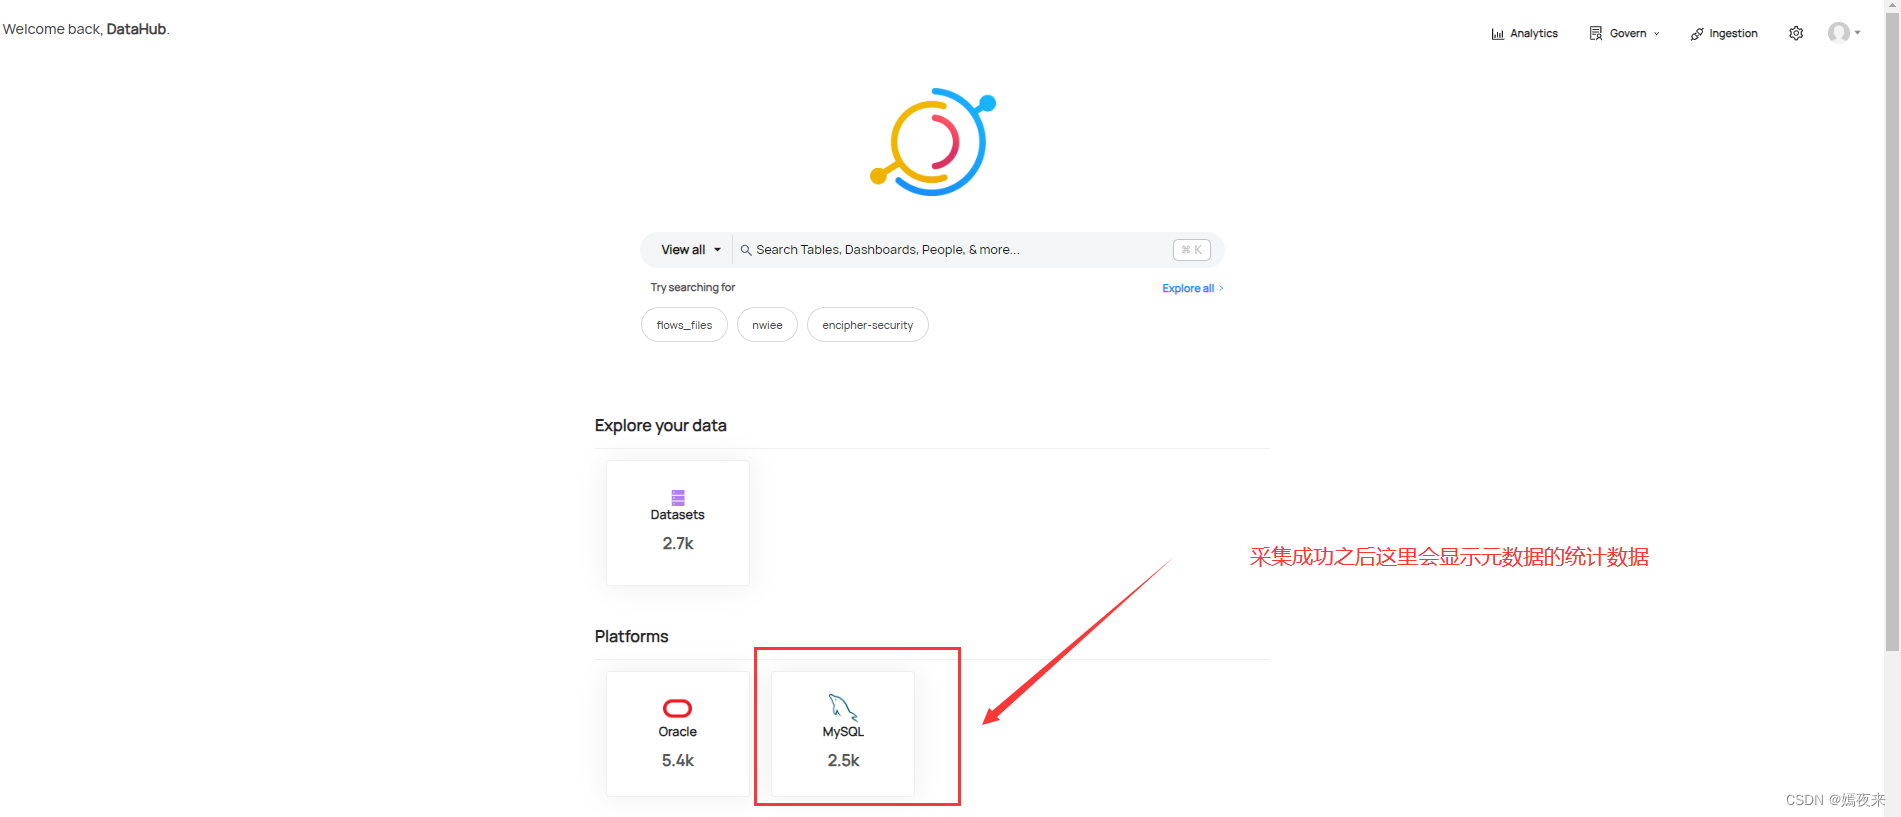Search for the flows_files suggestion

coord(684,325)
